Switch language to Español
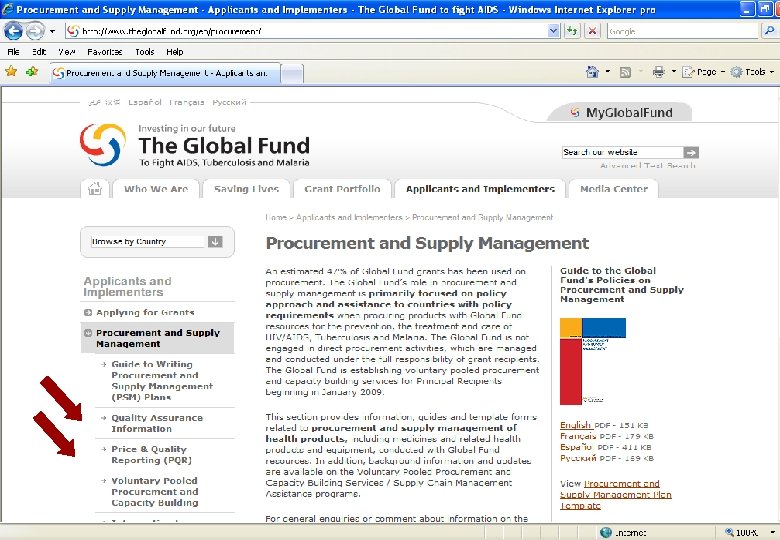The image size is (780, 540). coord(145,102)
